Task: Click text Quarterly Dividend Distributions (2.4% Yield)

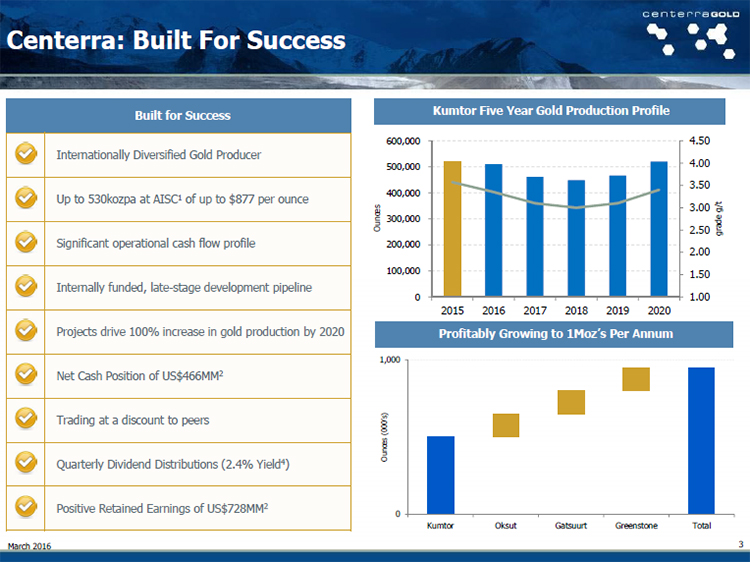Action: click(173, 464)
